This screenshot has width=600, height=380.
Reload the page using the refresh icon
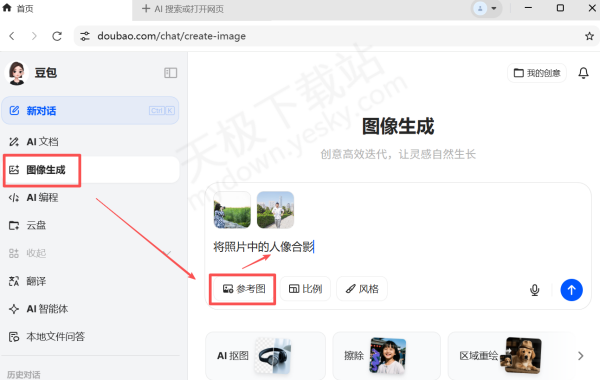pos(57,36)
